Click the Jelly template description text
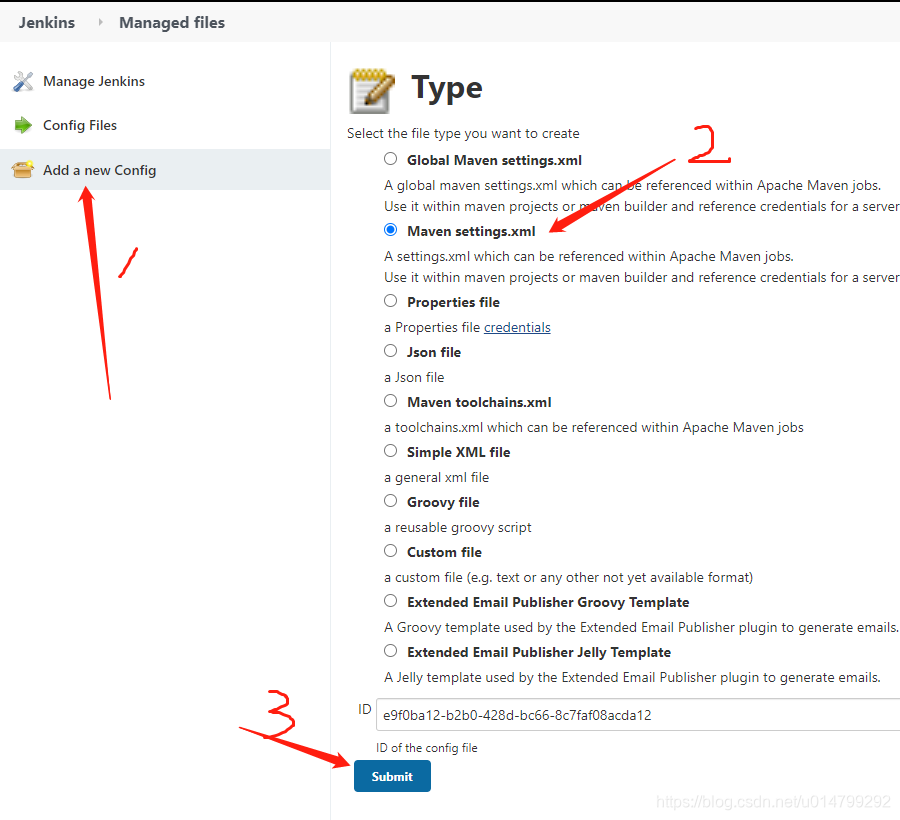The image size is (900, 820). click(x=632, y=678)
